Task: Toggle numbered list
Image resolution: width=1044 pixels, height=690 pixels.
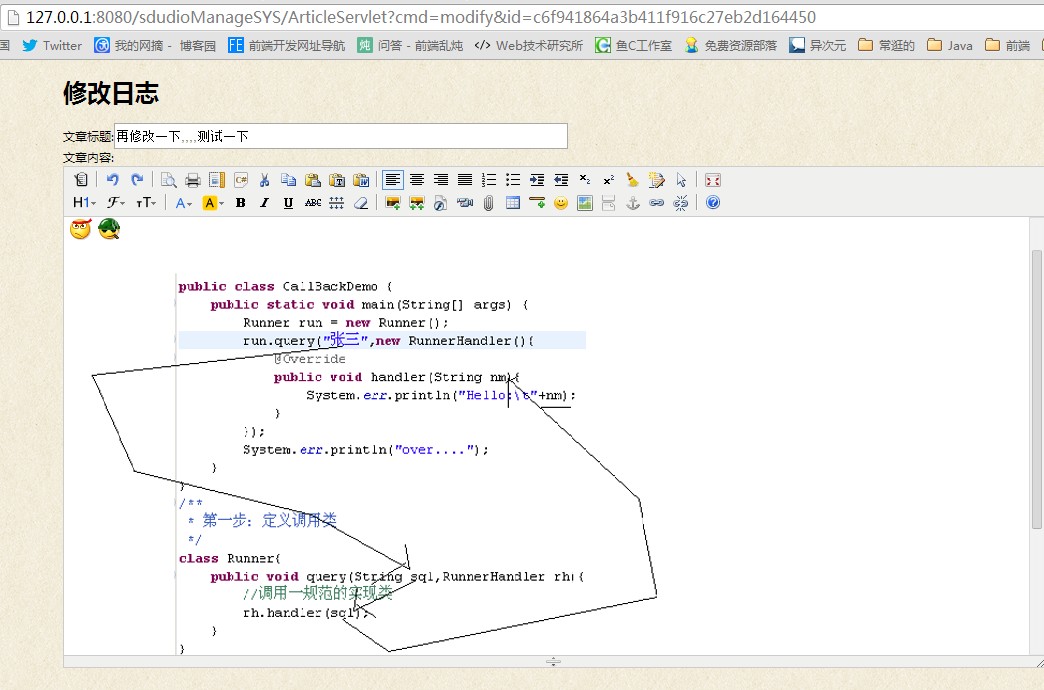Action: [489, 180]
